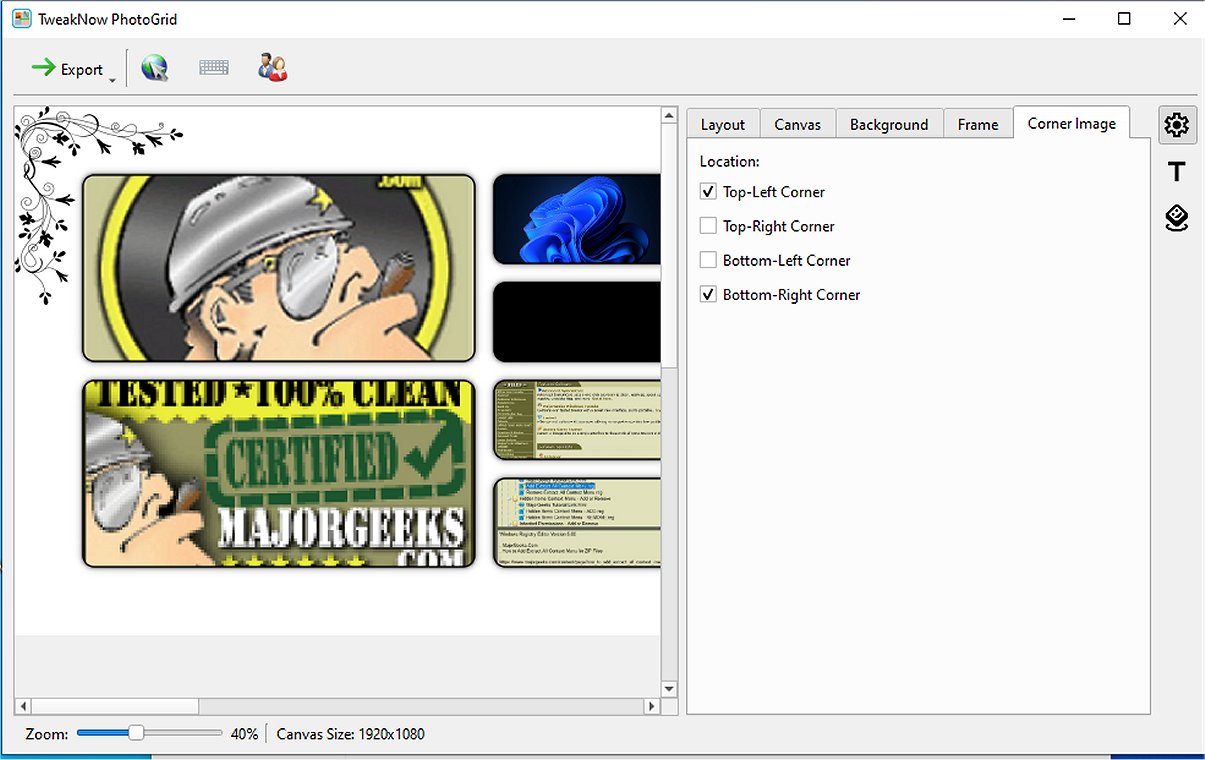Open the Export dropdown arrow

coord(113,80)
